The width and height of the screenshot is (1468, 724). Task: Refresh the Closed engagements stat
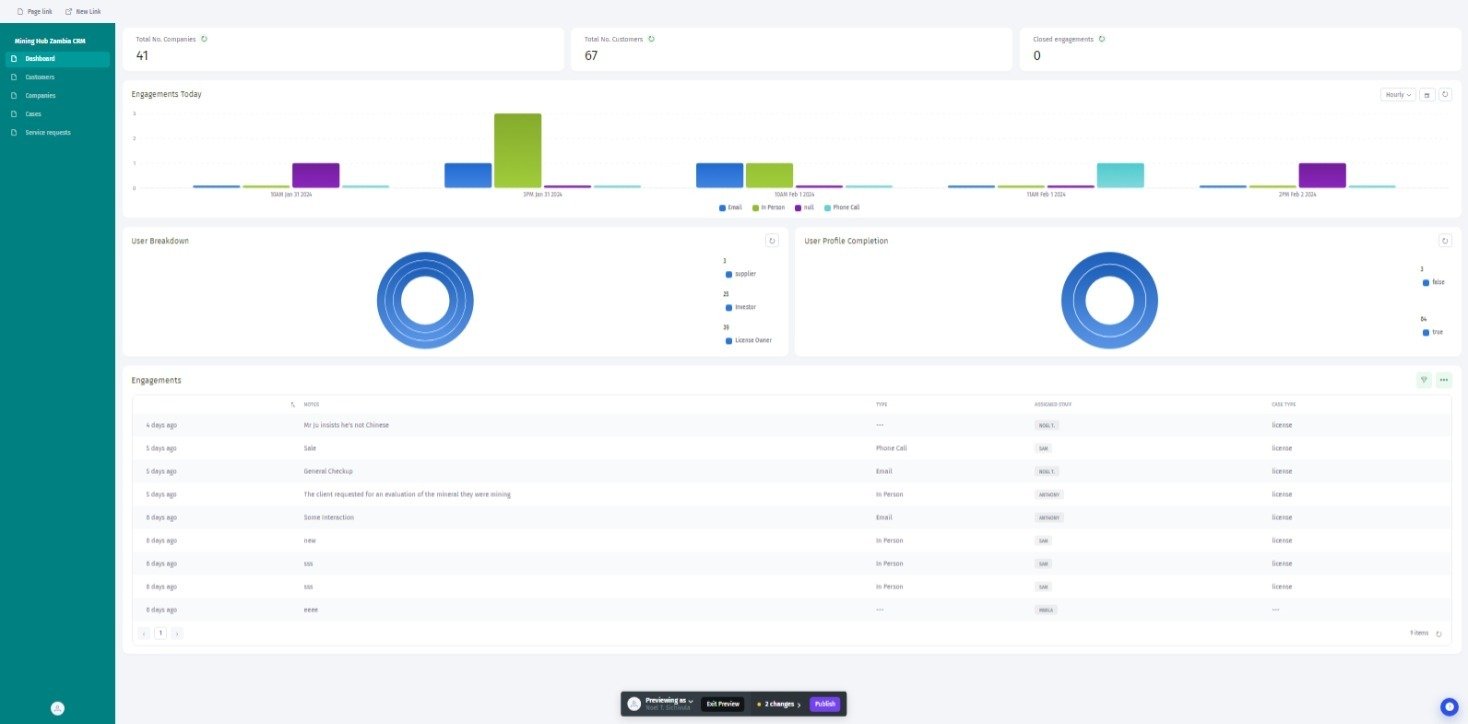click(x=1102, y=39)
